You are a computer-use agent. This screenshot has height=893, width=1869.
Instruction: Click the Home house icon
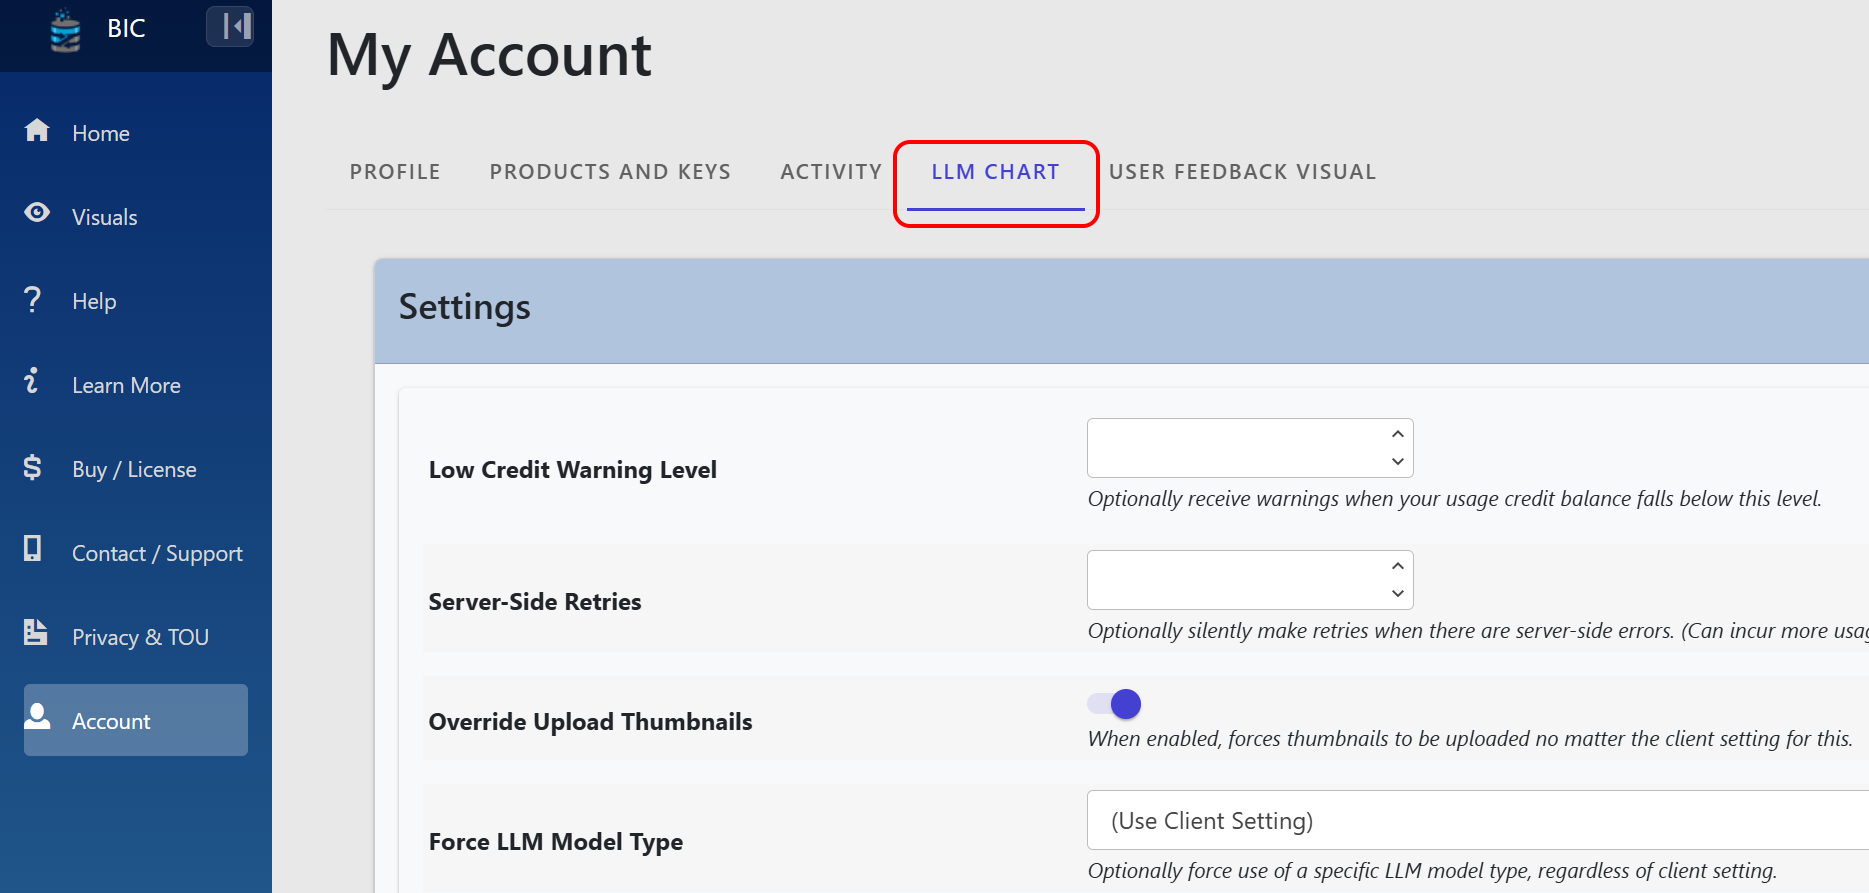tap(37, 130)
